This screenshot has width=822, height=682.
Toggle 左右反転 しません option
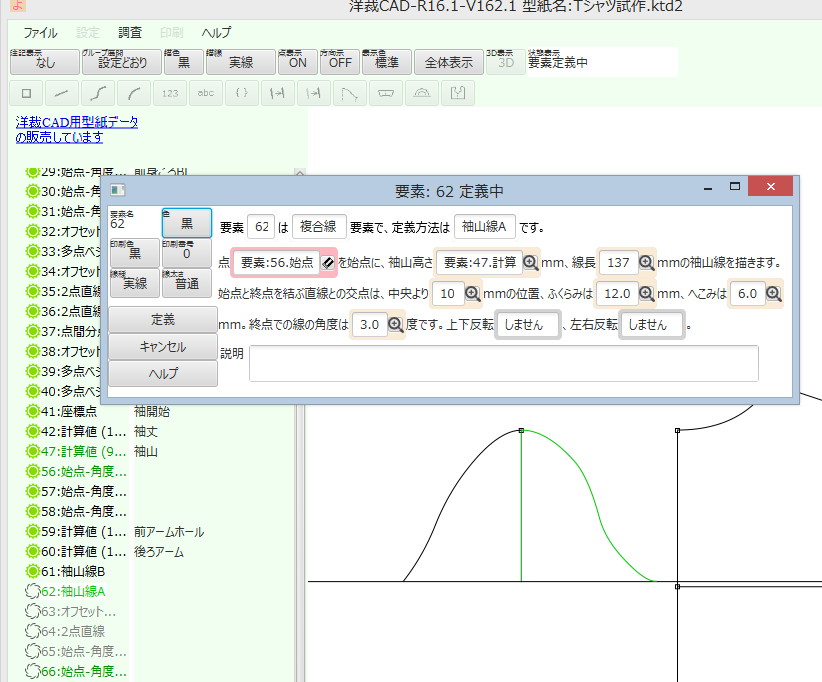[x=652, y=325]
